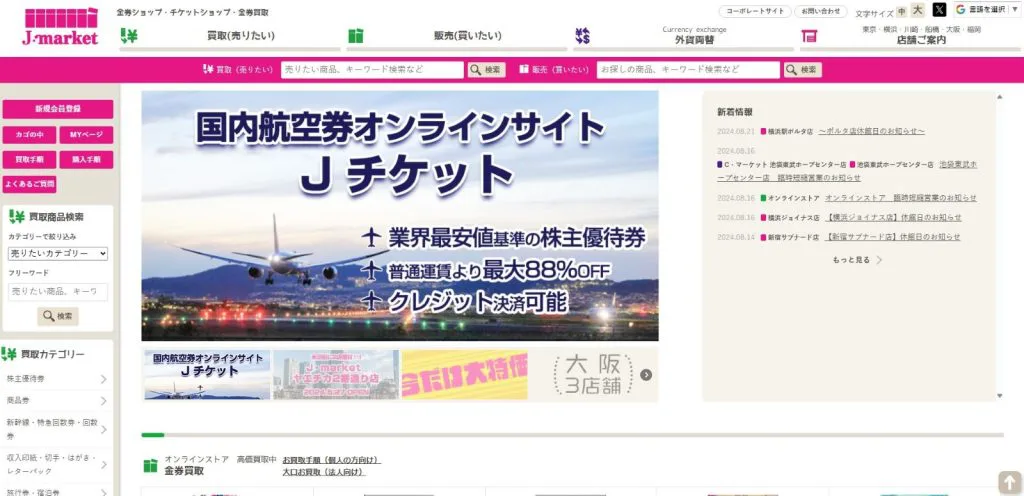This screenshot has width=1024, height=496.
Task: Click the green carousel progress bar
Action: [x=153, y=435]
